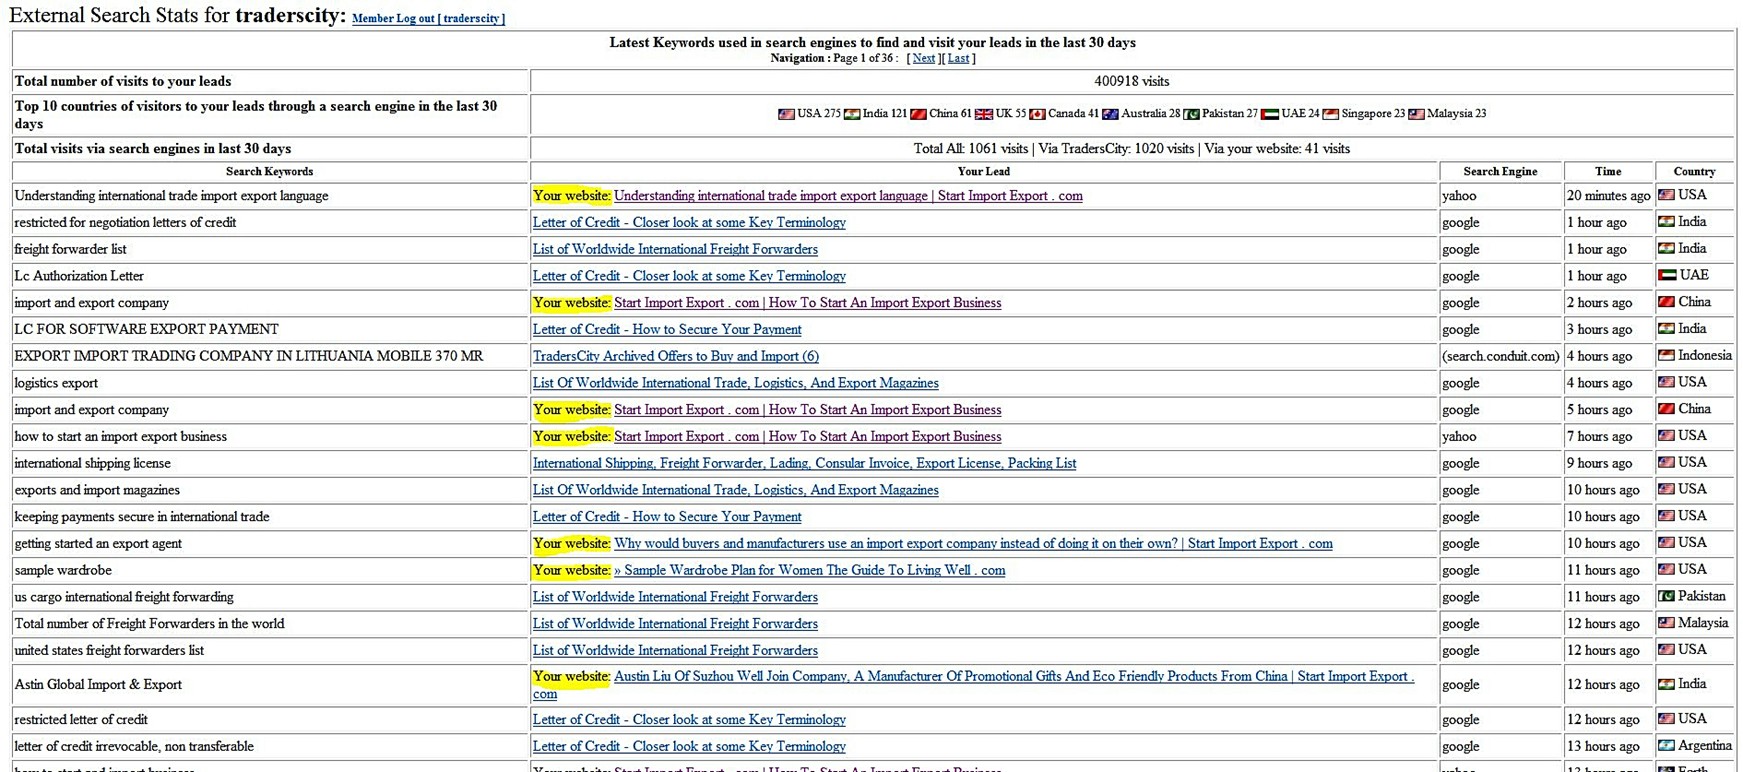Click the USA flag in 'sample wardrobe' row

point(1666,569)
